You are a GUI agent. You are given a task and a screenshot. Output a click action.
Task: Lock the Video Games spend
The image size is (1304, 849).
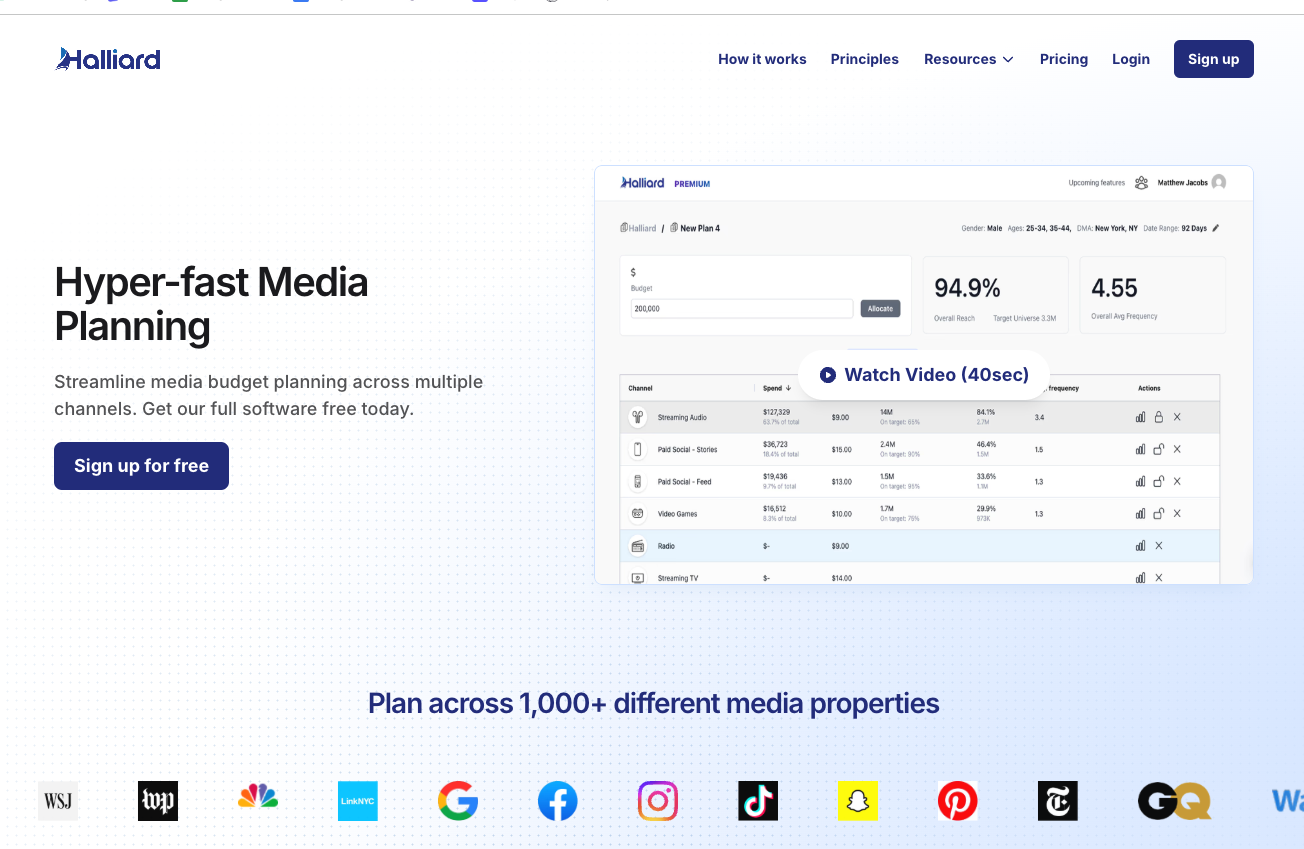click(1159, 513)
